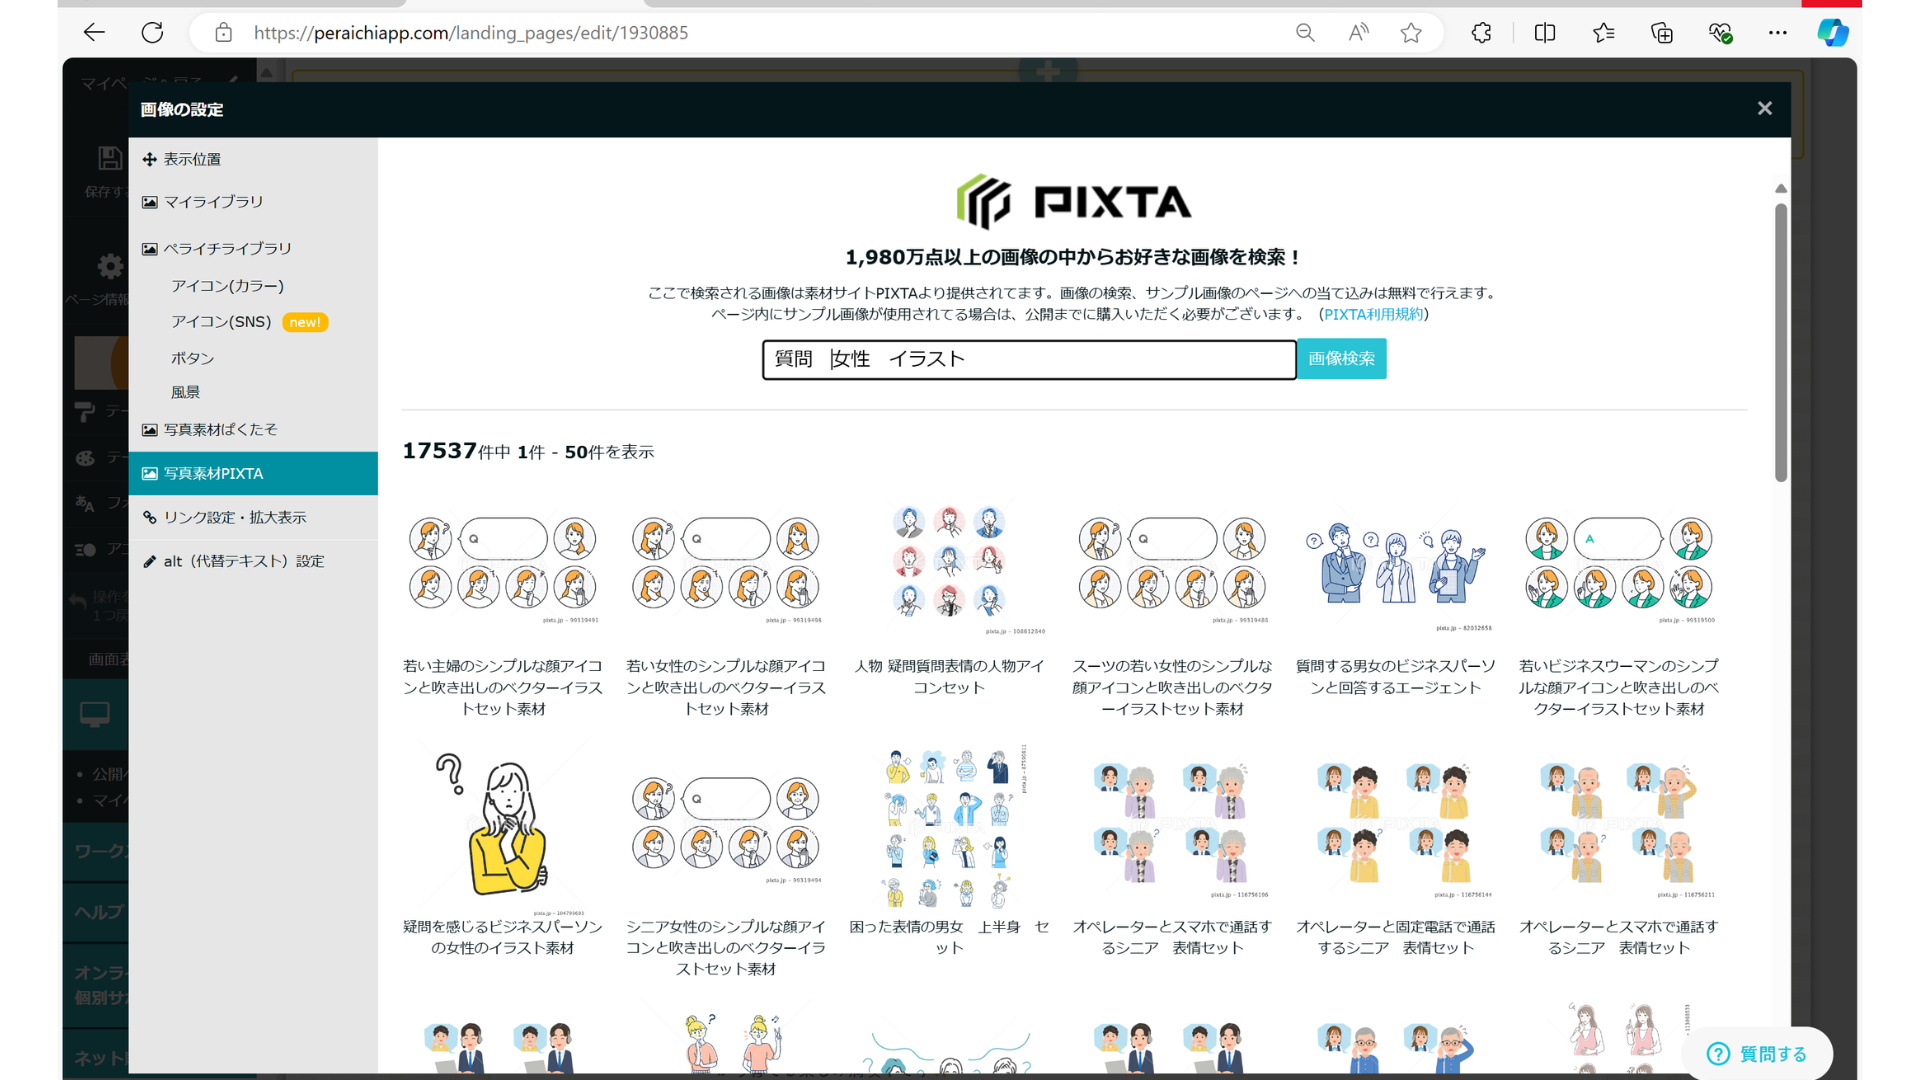Screen dimensions: 1920x1080
Task: Open browser essentials heart icon
Action: [1720, 33]
